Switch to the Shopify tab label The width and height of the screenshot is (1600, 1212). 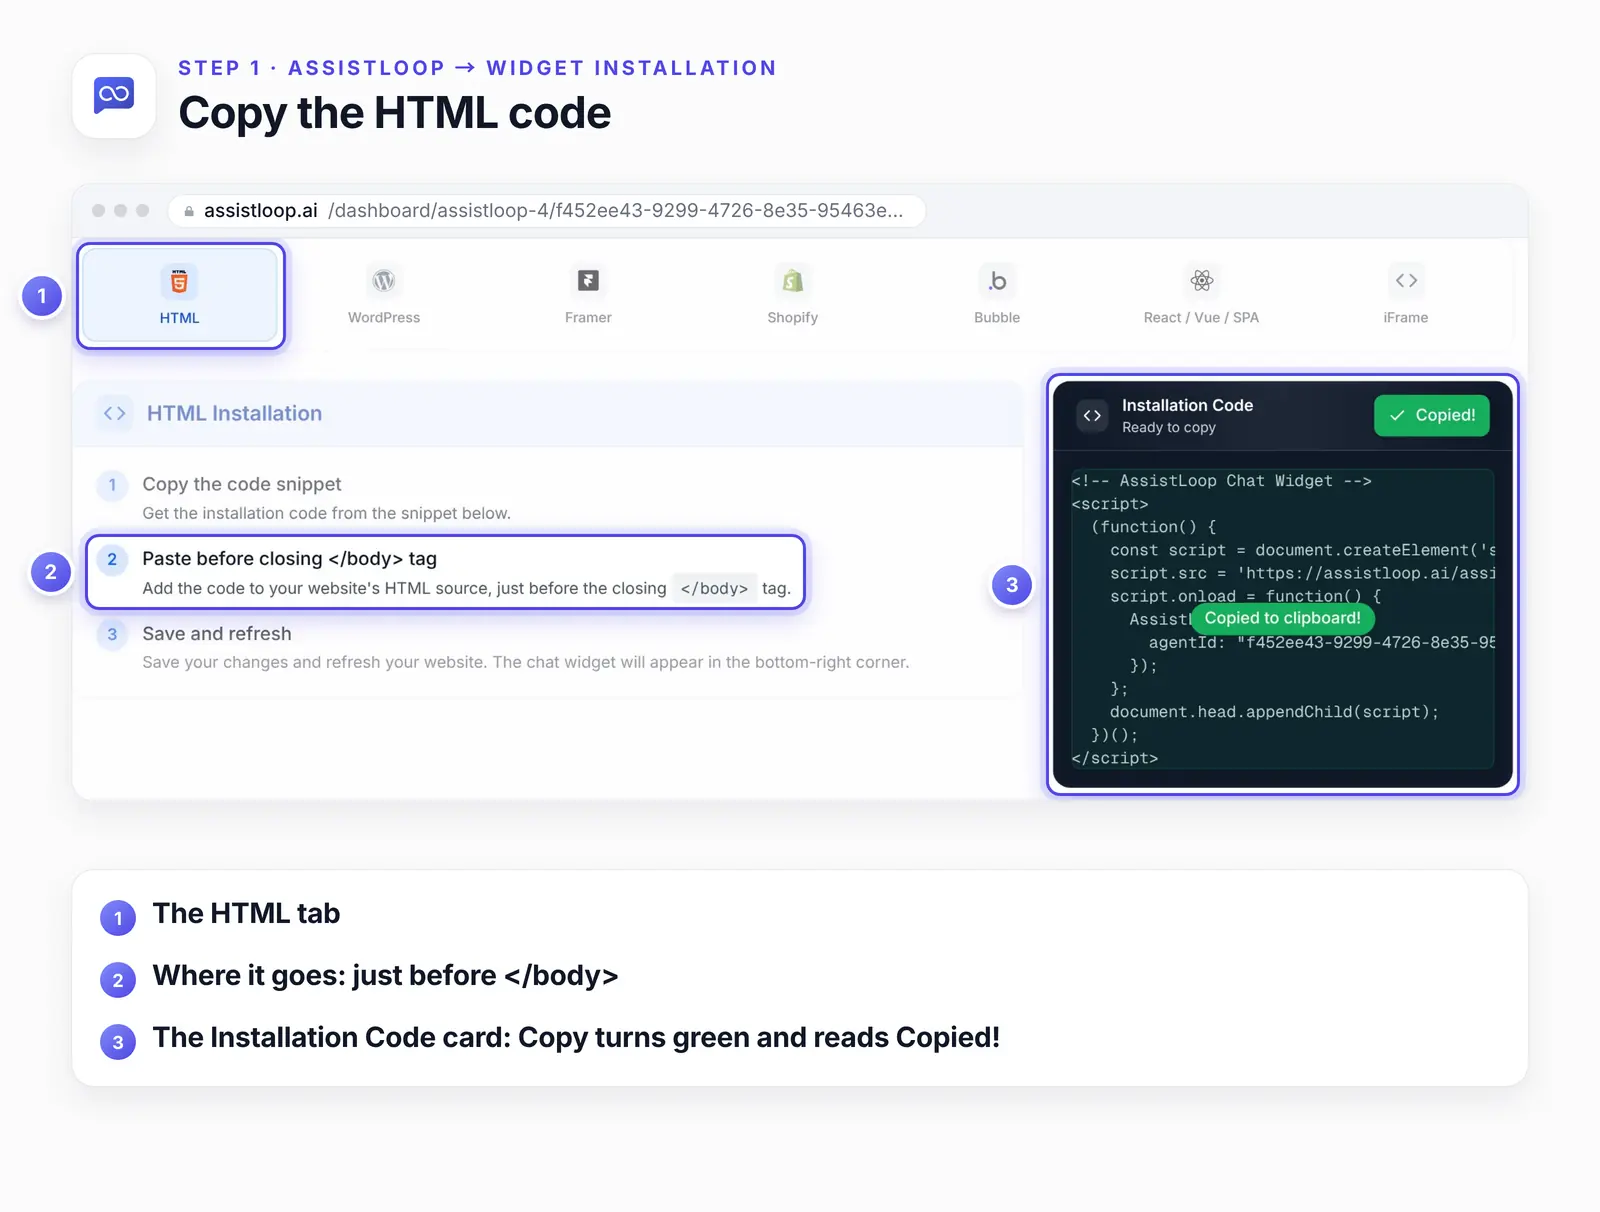(793, 317)
